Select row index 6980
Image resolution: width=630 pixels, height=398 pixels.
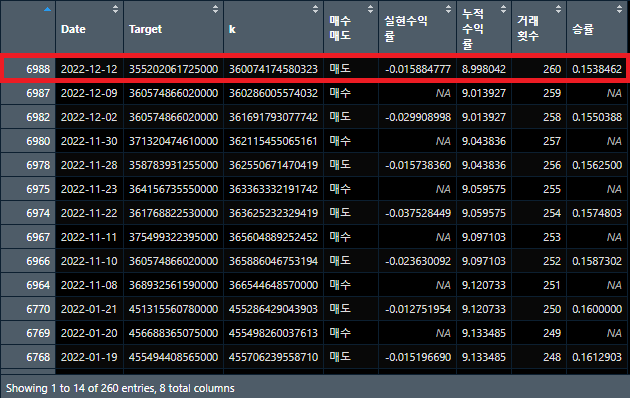38,141
